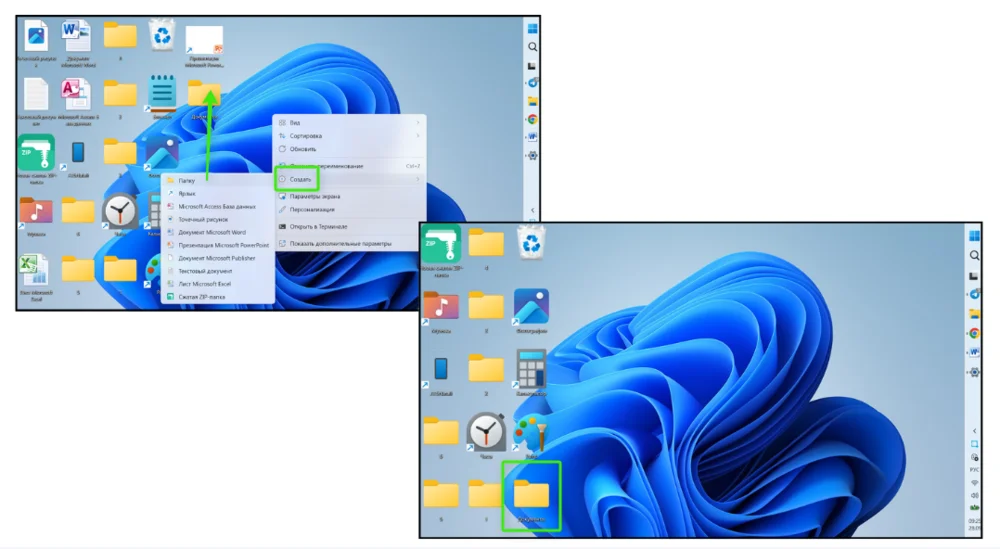
Task: Create Точечный рисунок from submenu
Action: click(218, 219)
